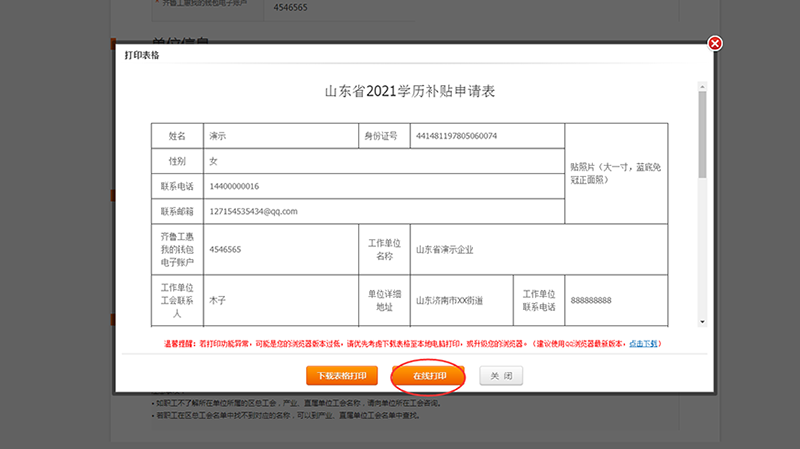This screenshot has height=449, width=800.
Task: Select the phone number 14400000016
Action: (234, 186)
